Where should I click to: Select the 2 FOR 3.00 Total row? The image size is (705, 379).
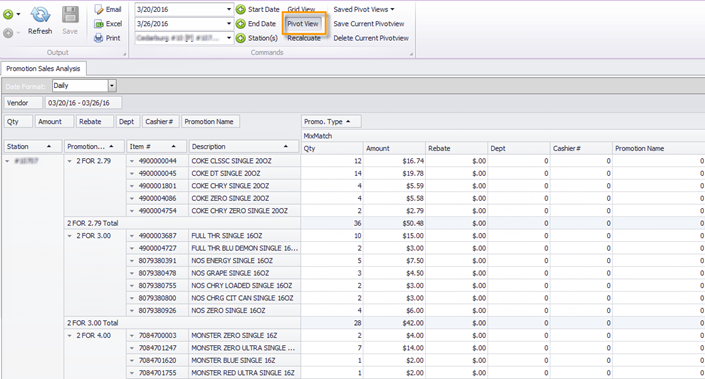(182, 323)
